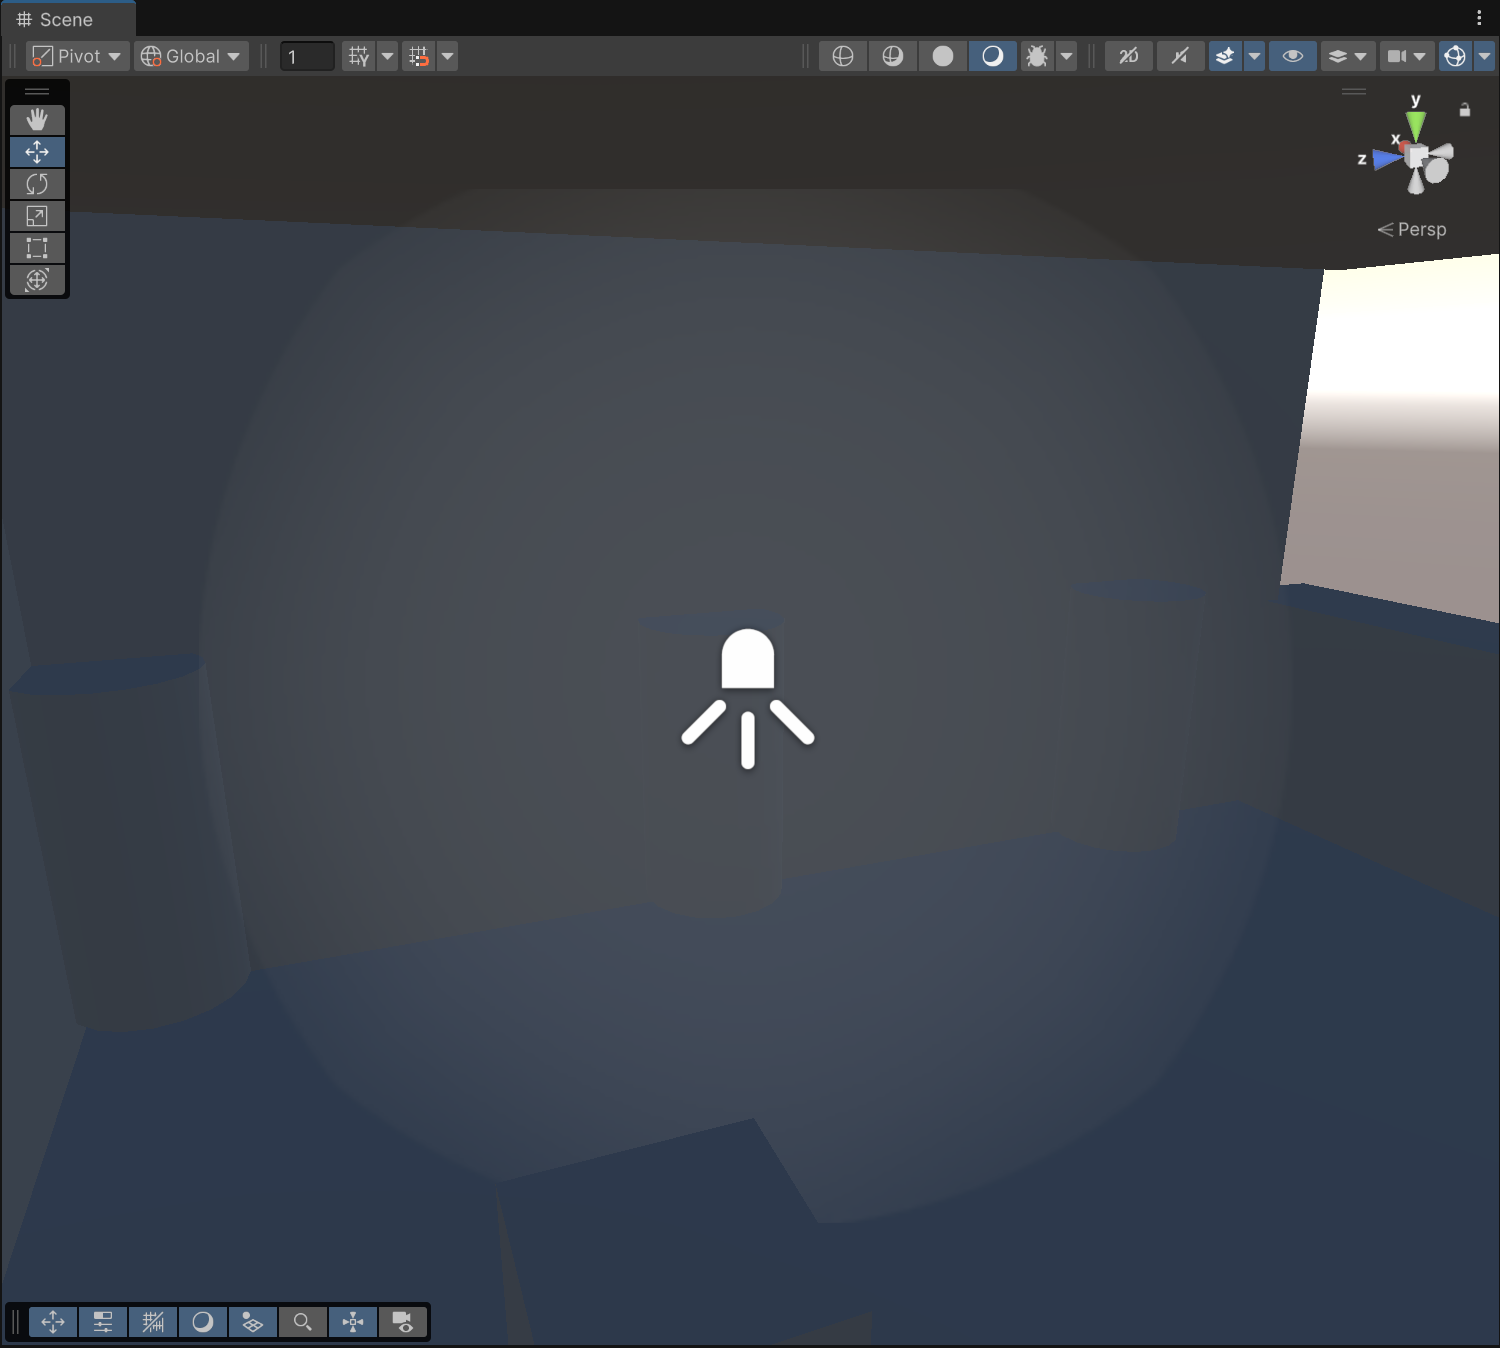Toggle grid visibility button
The width and height of the screenshot is (1500, 1348).
click(359, 56)
